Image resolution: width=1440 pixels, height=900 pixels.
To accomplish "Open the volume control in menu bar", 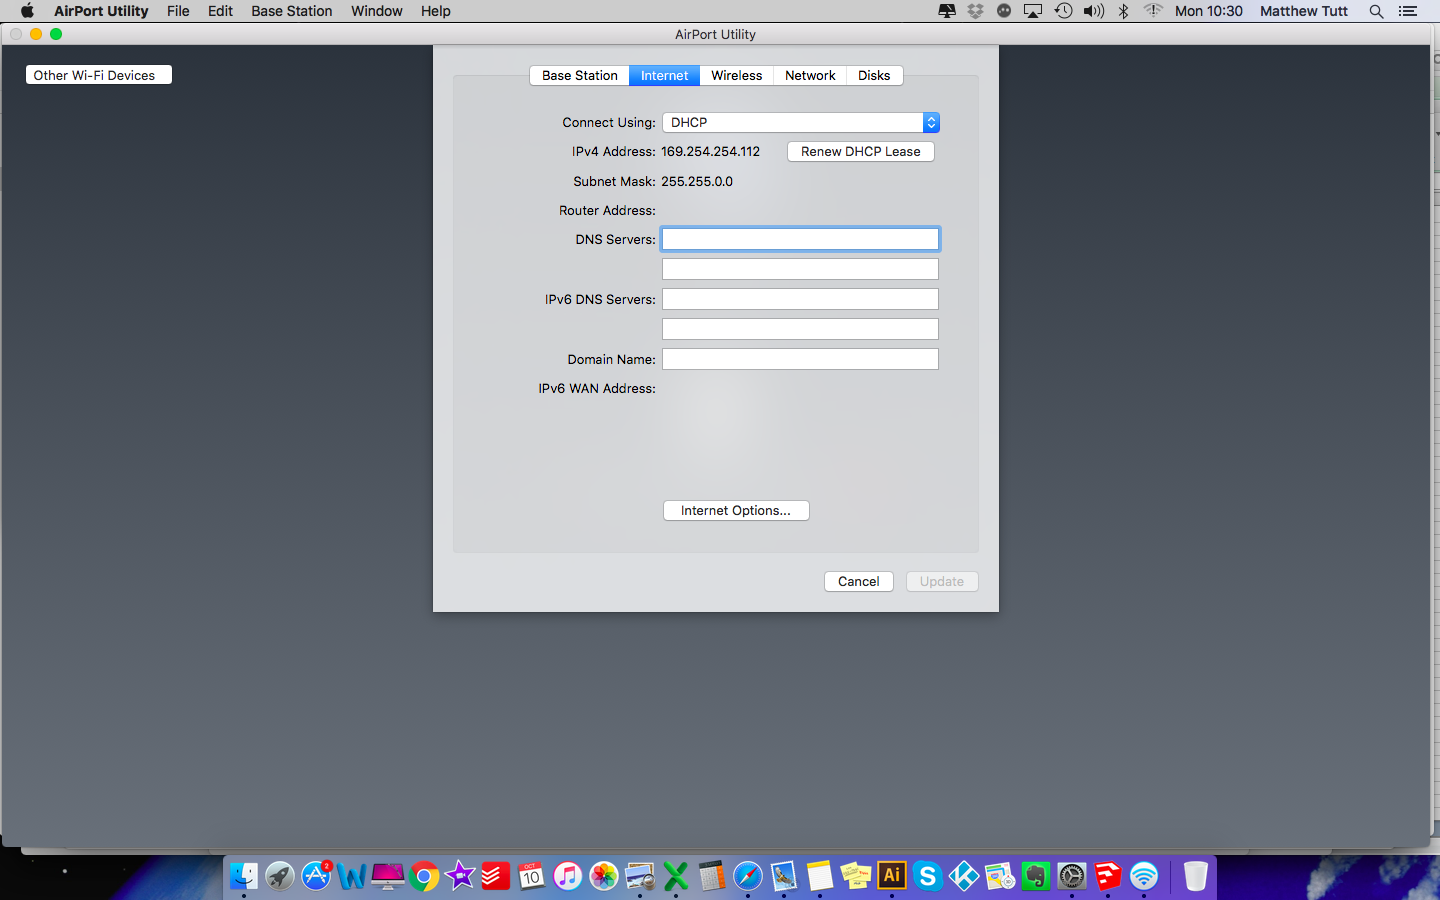I will pos(1094,11).
